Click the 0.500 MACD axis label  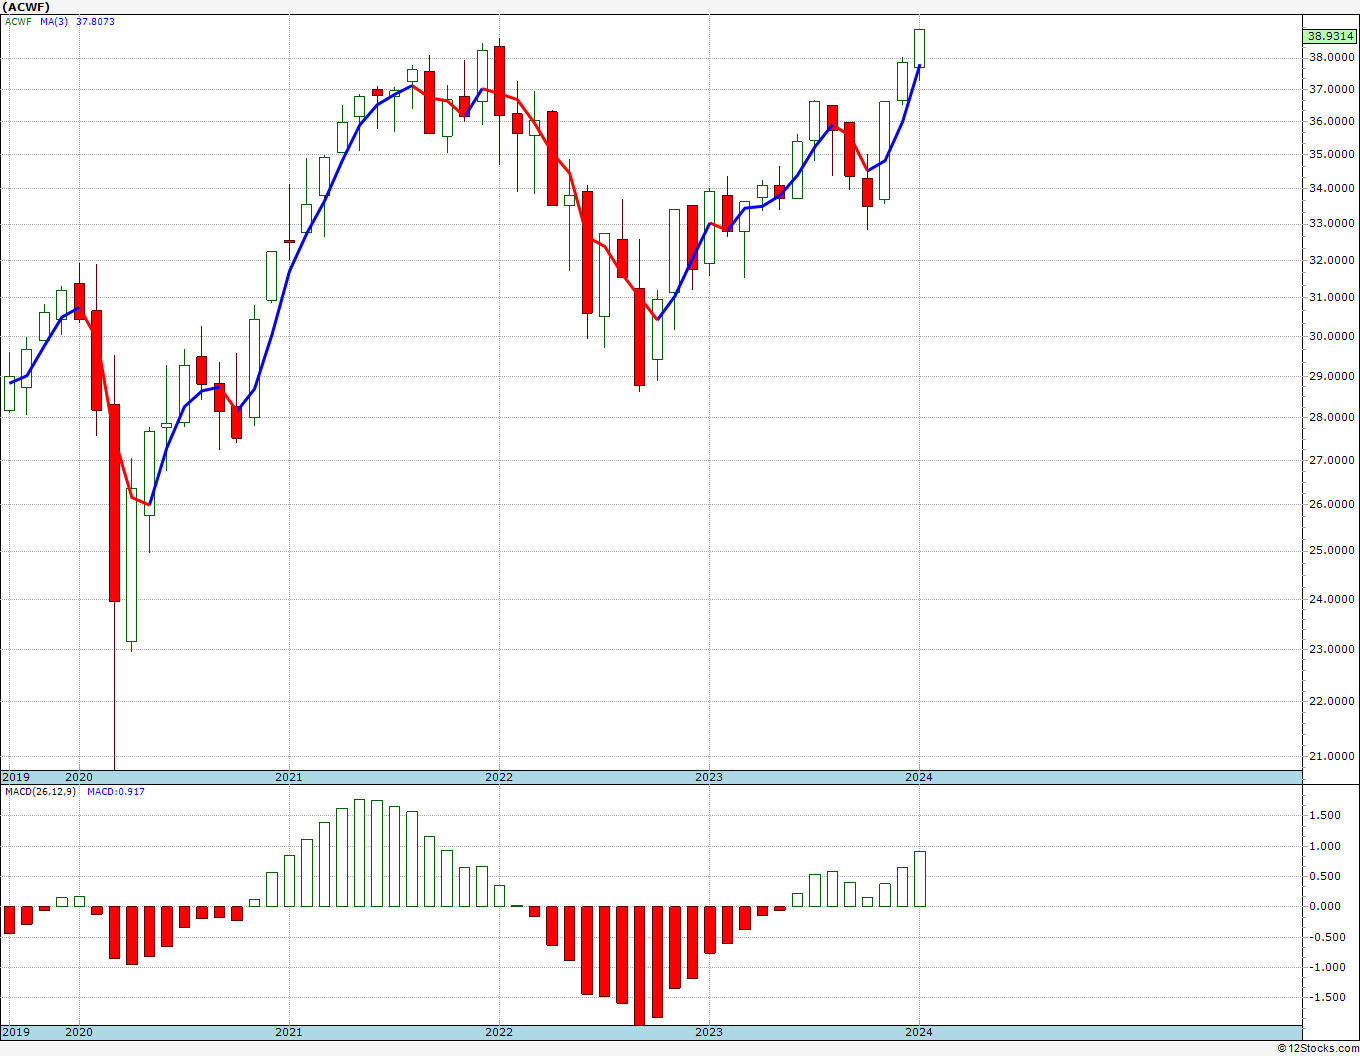[1326, 877]
